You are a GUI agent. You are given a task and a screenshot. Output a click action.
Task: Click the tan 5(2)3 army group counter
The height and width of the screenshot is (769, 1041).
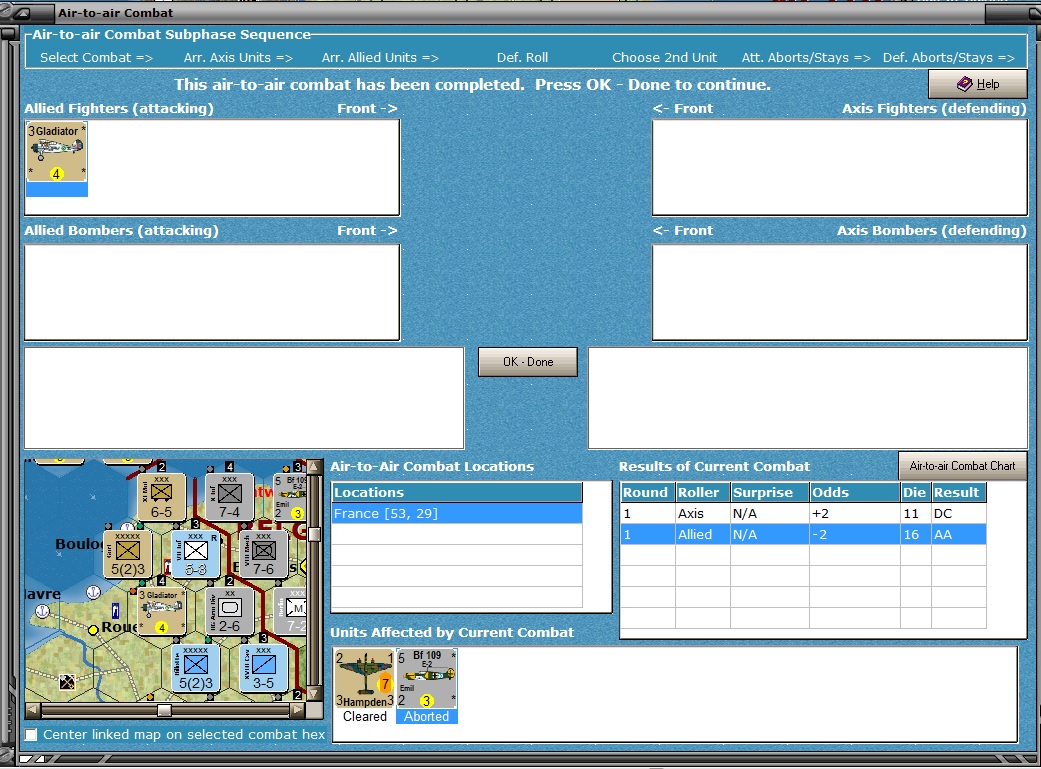(x=127, y=554)
